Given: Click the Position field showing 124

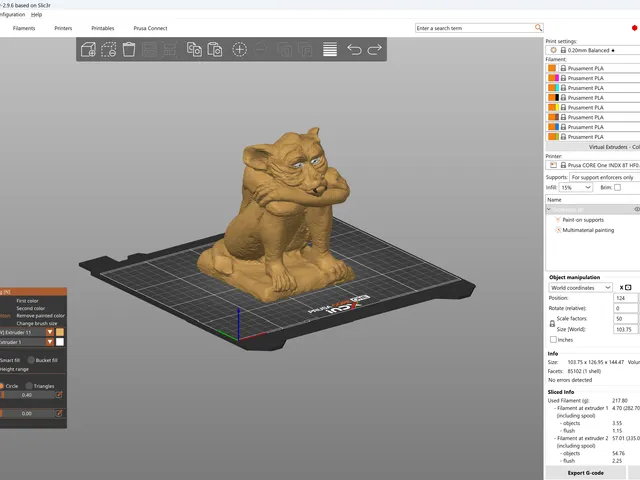Looking at the screenshot, I should pyautogui.click(x=625, y=298).
